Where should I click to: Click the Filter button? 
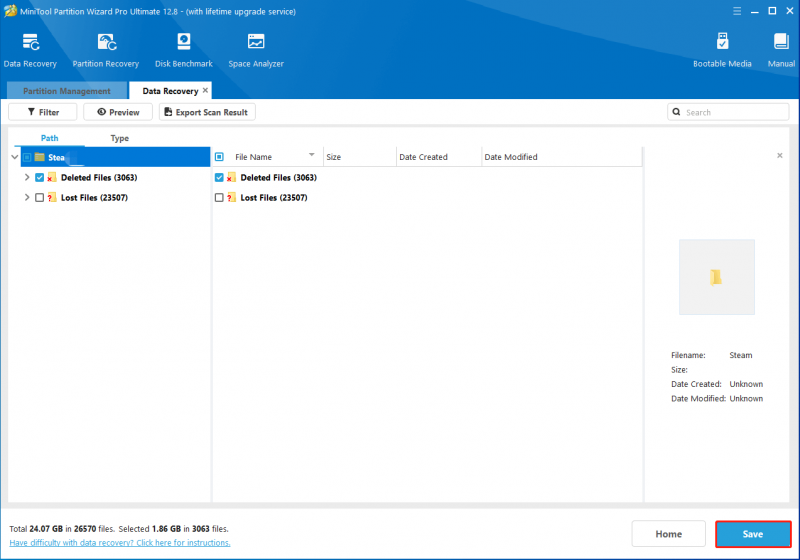point(43,112)
